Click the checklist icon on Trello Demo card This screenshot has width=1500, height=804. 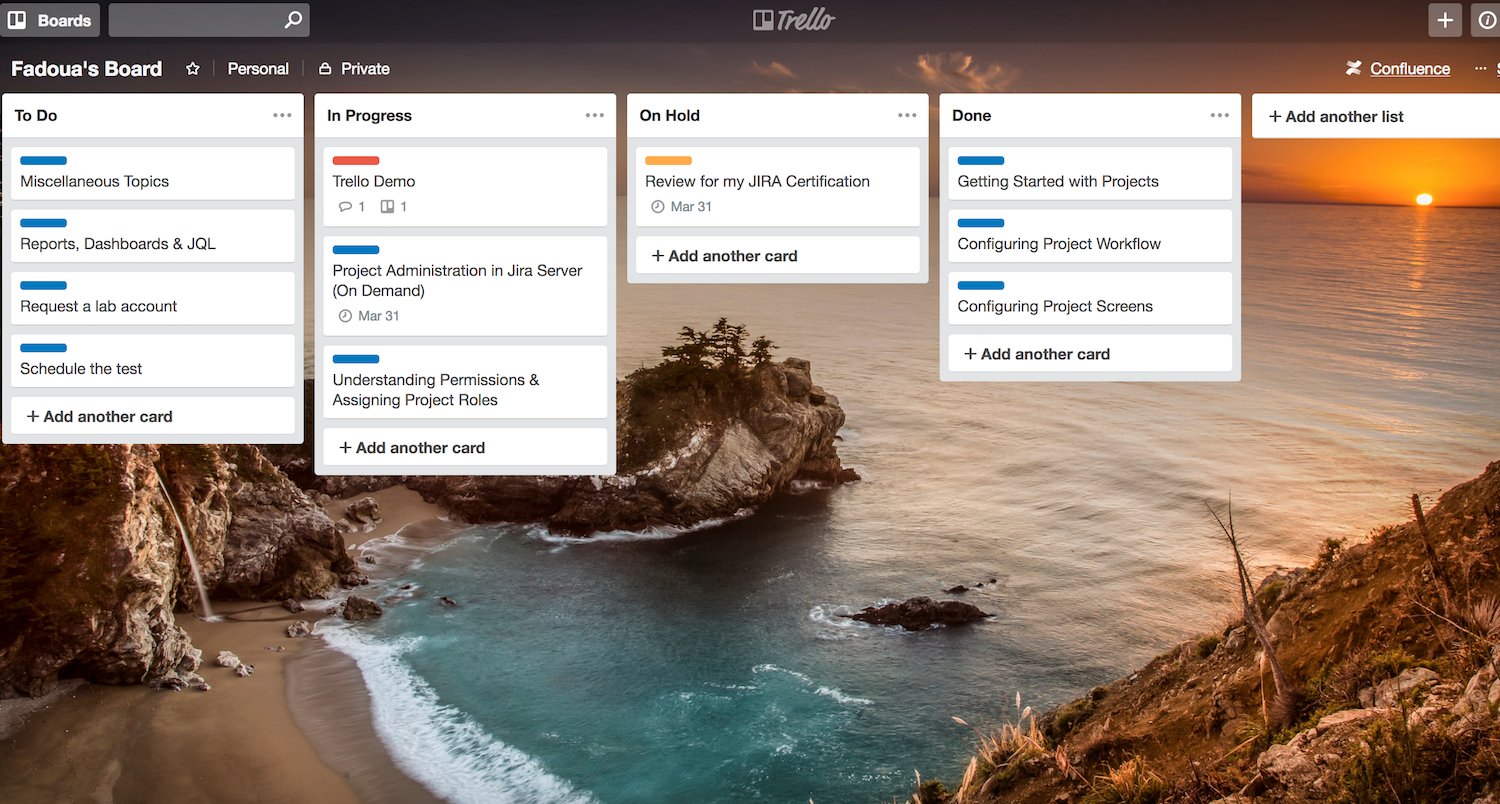pyautogui.click(x=385, y=206)
